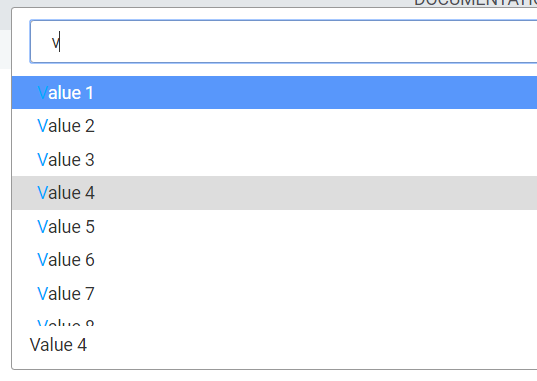Select the "Value 6" option

click(x=274, y=260)
